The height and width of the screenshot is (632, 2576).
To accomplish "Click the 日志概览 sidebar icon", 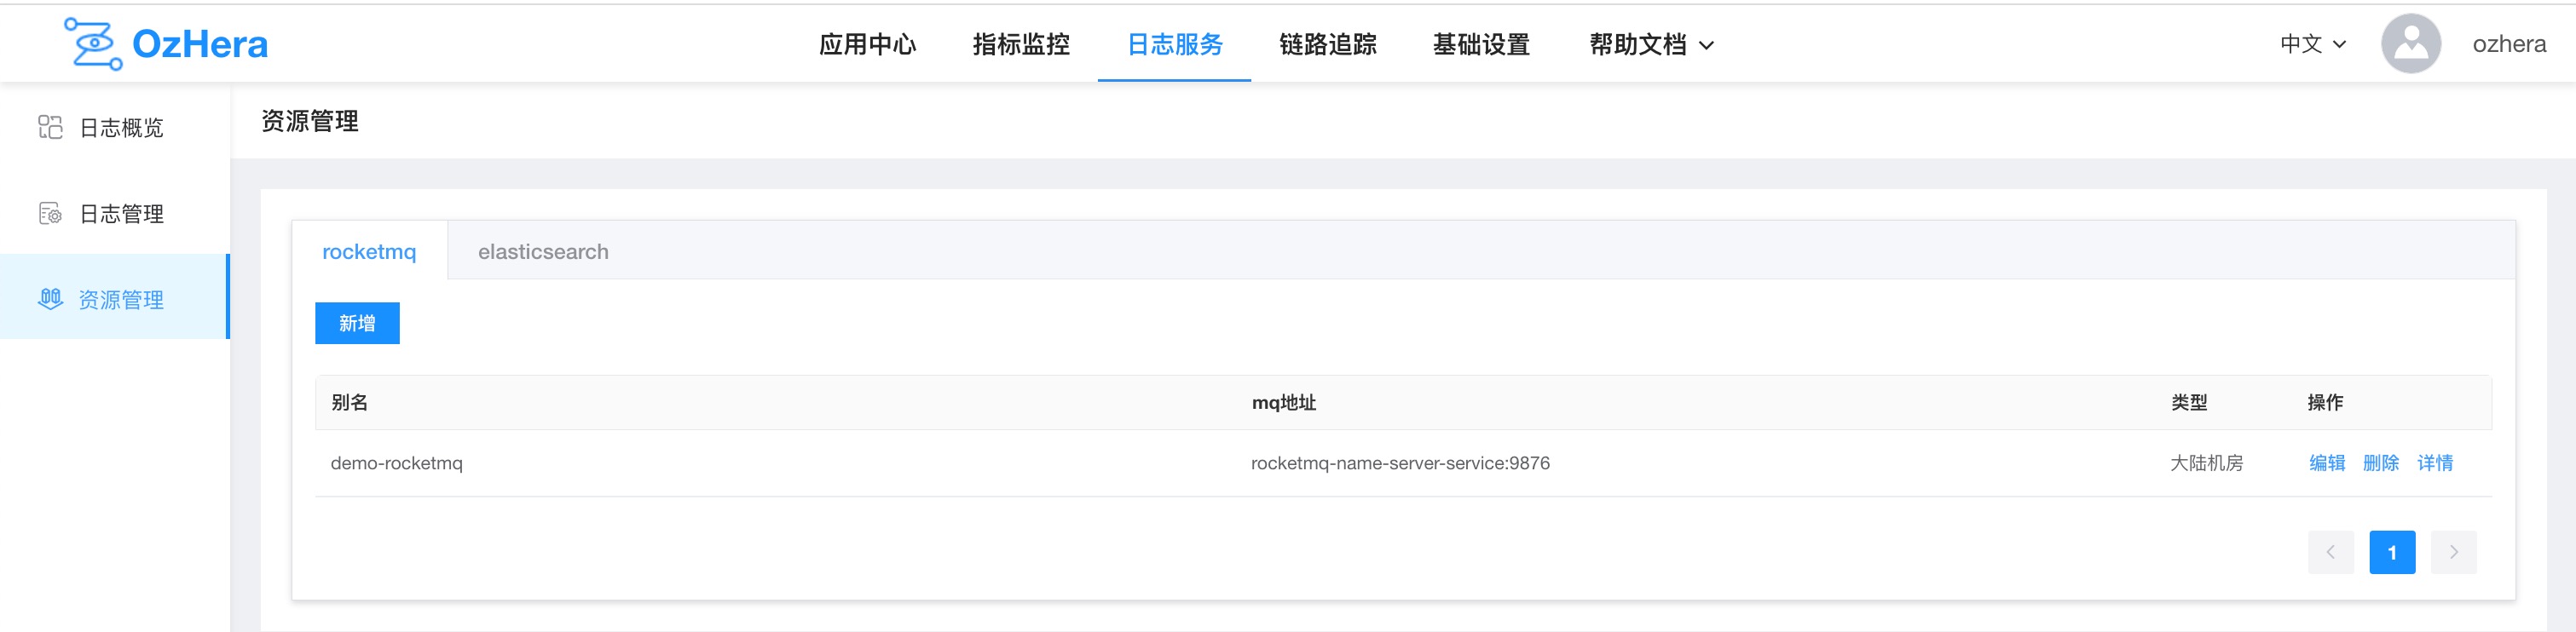I will point(50,127).
